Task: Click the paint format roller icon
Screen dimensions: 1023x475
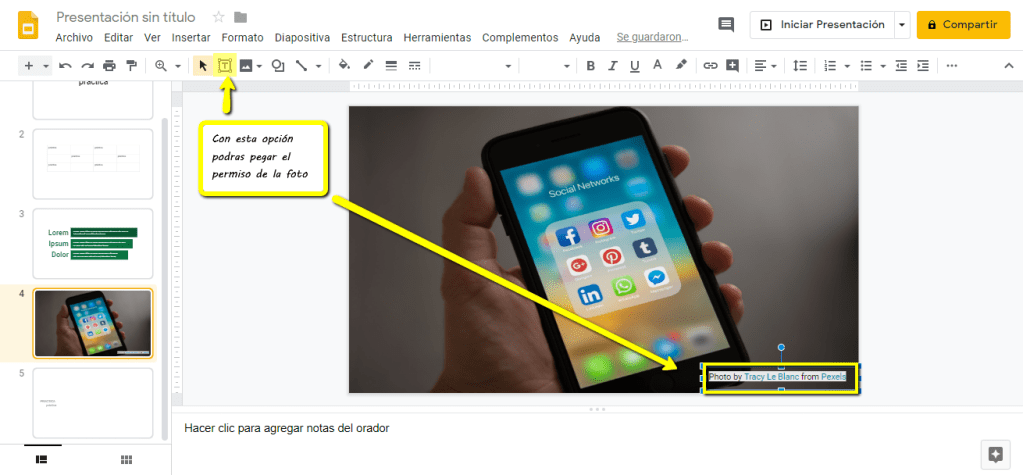Action: [131, 66]
